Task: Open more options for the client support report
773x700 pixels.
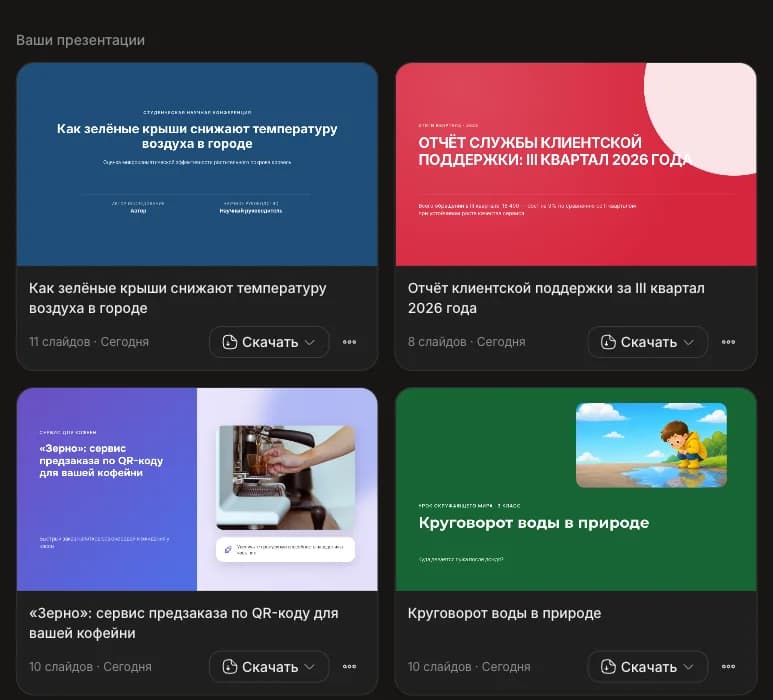Action: click(x=728, y=342)
